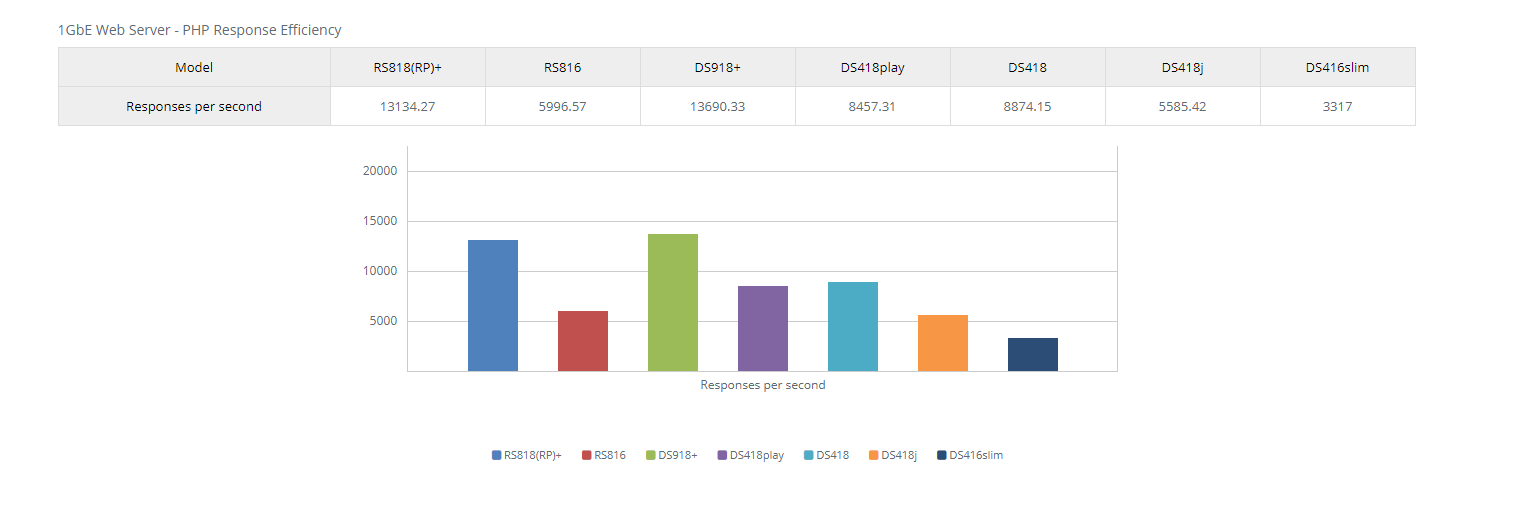The image size is (1526, 510).
Task: Select the DS418j legend label
Action: [899, 455]
